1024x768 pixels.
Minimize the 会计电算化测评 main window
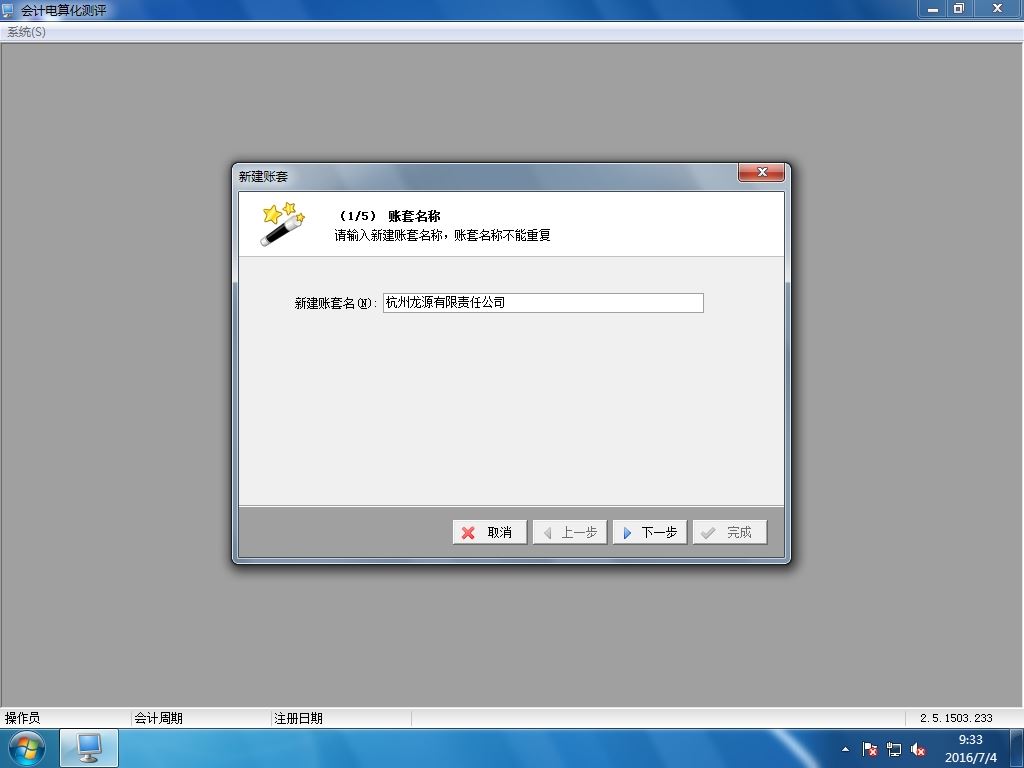pos(933,9)
